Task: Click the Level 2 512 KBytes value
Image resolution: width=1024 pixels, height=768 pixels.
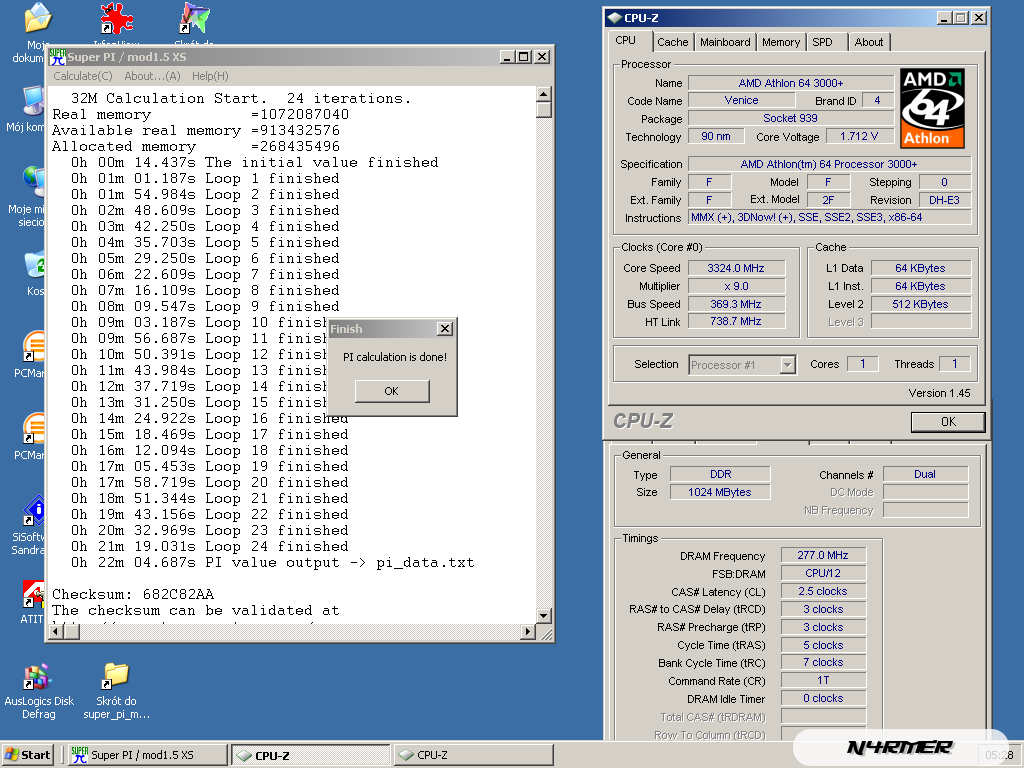Action: 920,304
